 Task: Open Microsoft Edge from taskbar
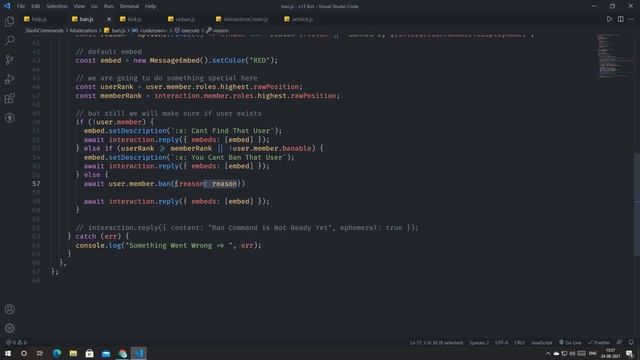click(57, 353)
